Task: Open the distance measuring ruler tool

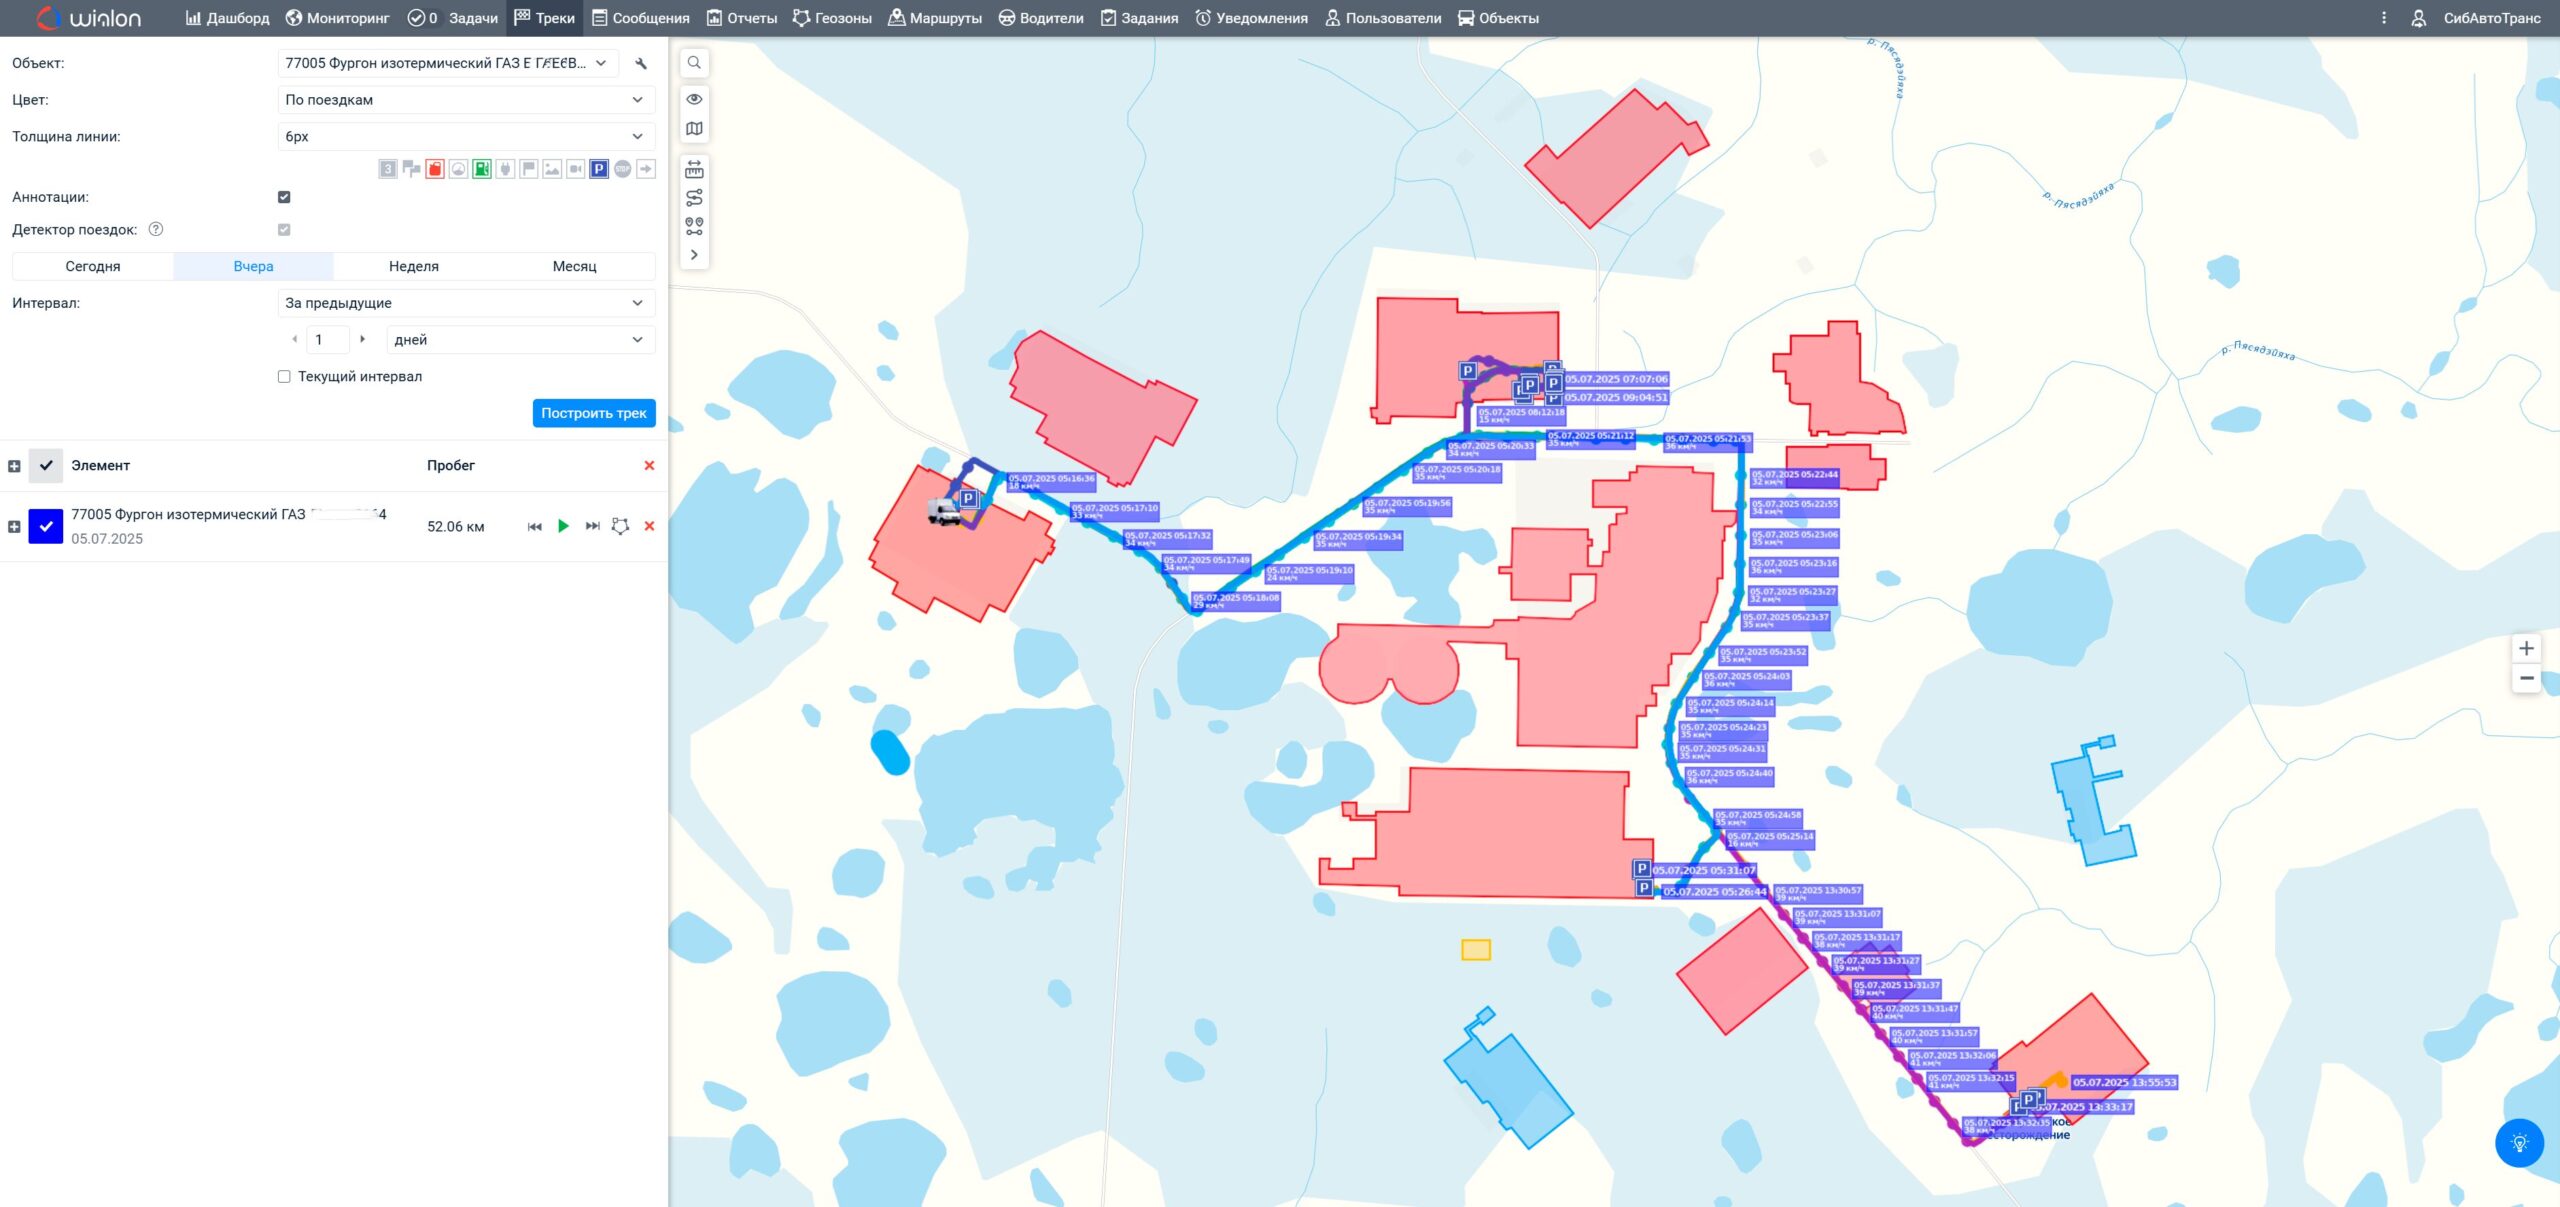Action: 694,170
